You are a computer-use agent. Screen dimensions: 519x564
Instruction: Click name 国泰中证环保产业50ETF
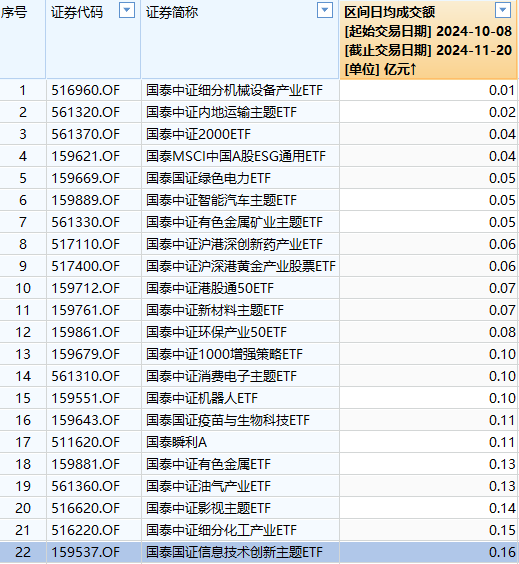click(x=217, y=332)
